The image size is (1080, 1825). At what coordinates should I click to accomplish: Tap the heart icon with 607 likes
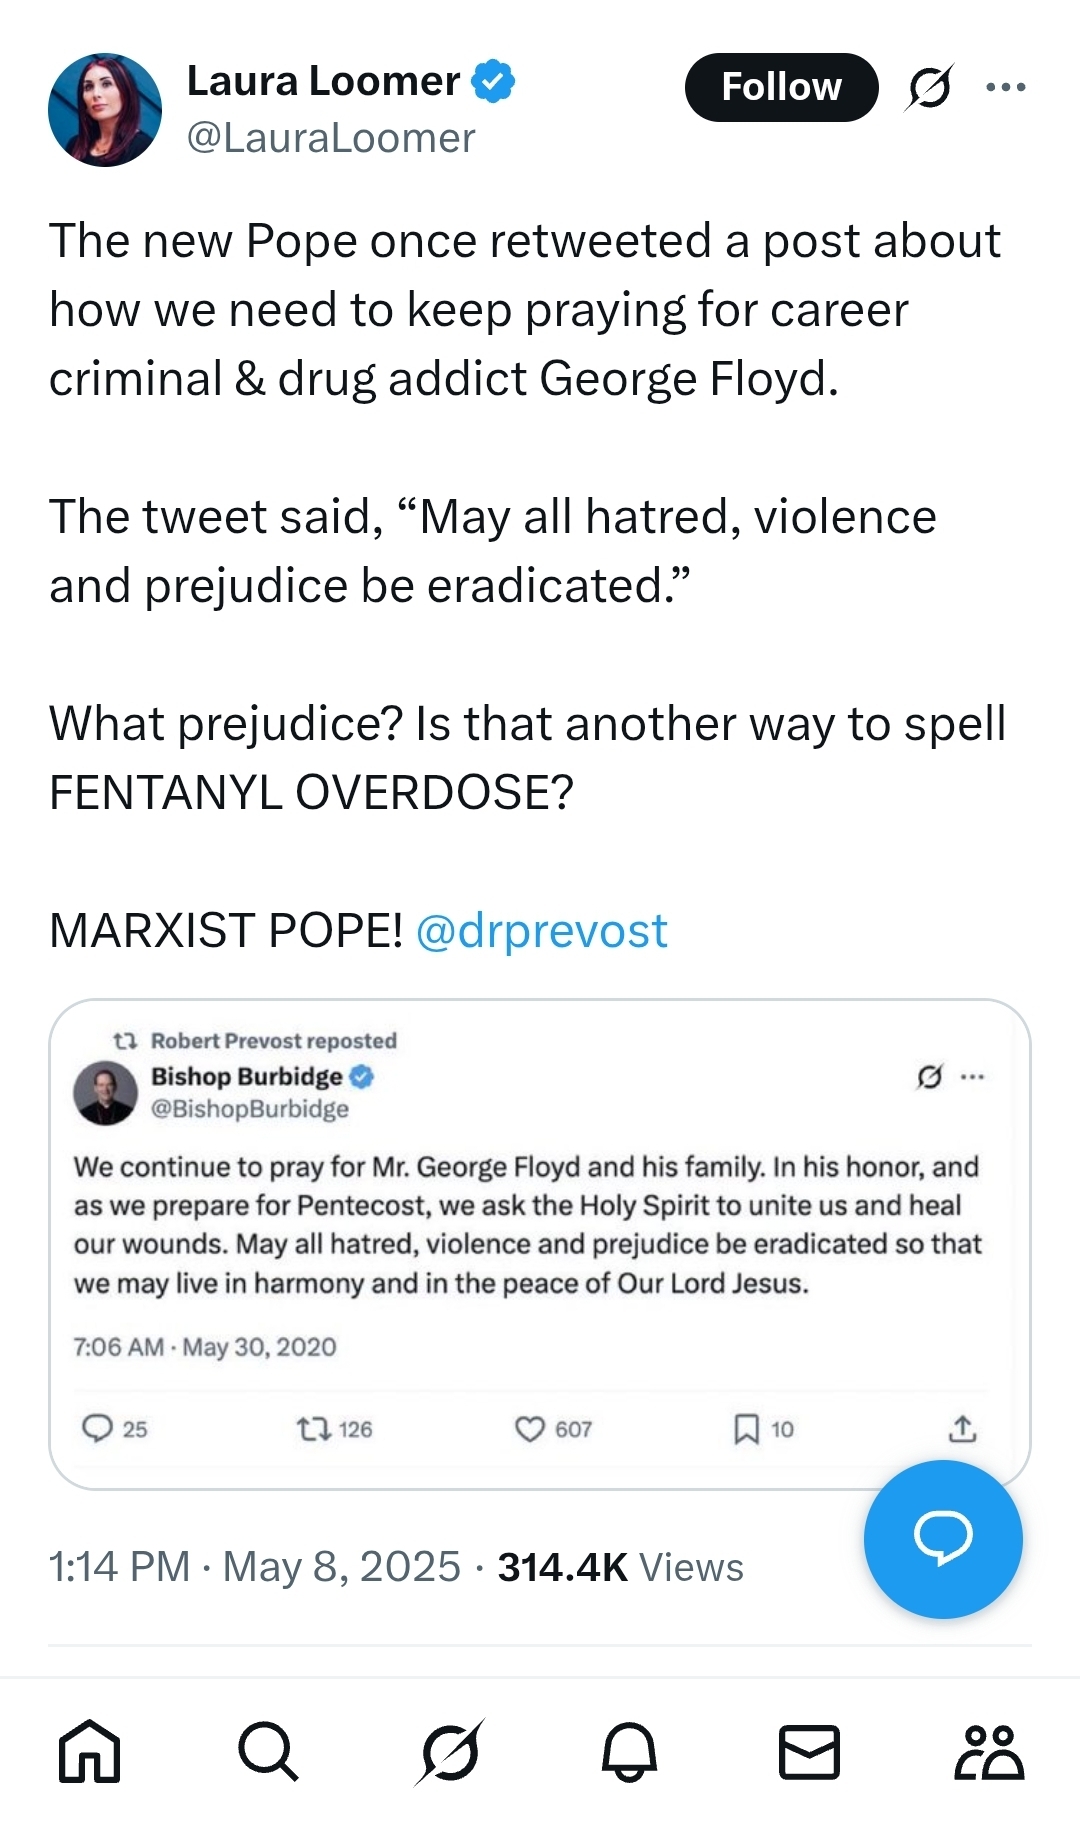[x=530, y=1429]
